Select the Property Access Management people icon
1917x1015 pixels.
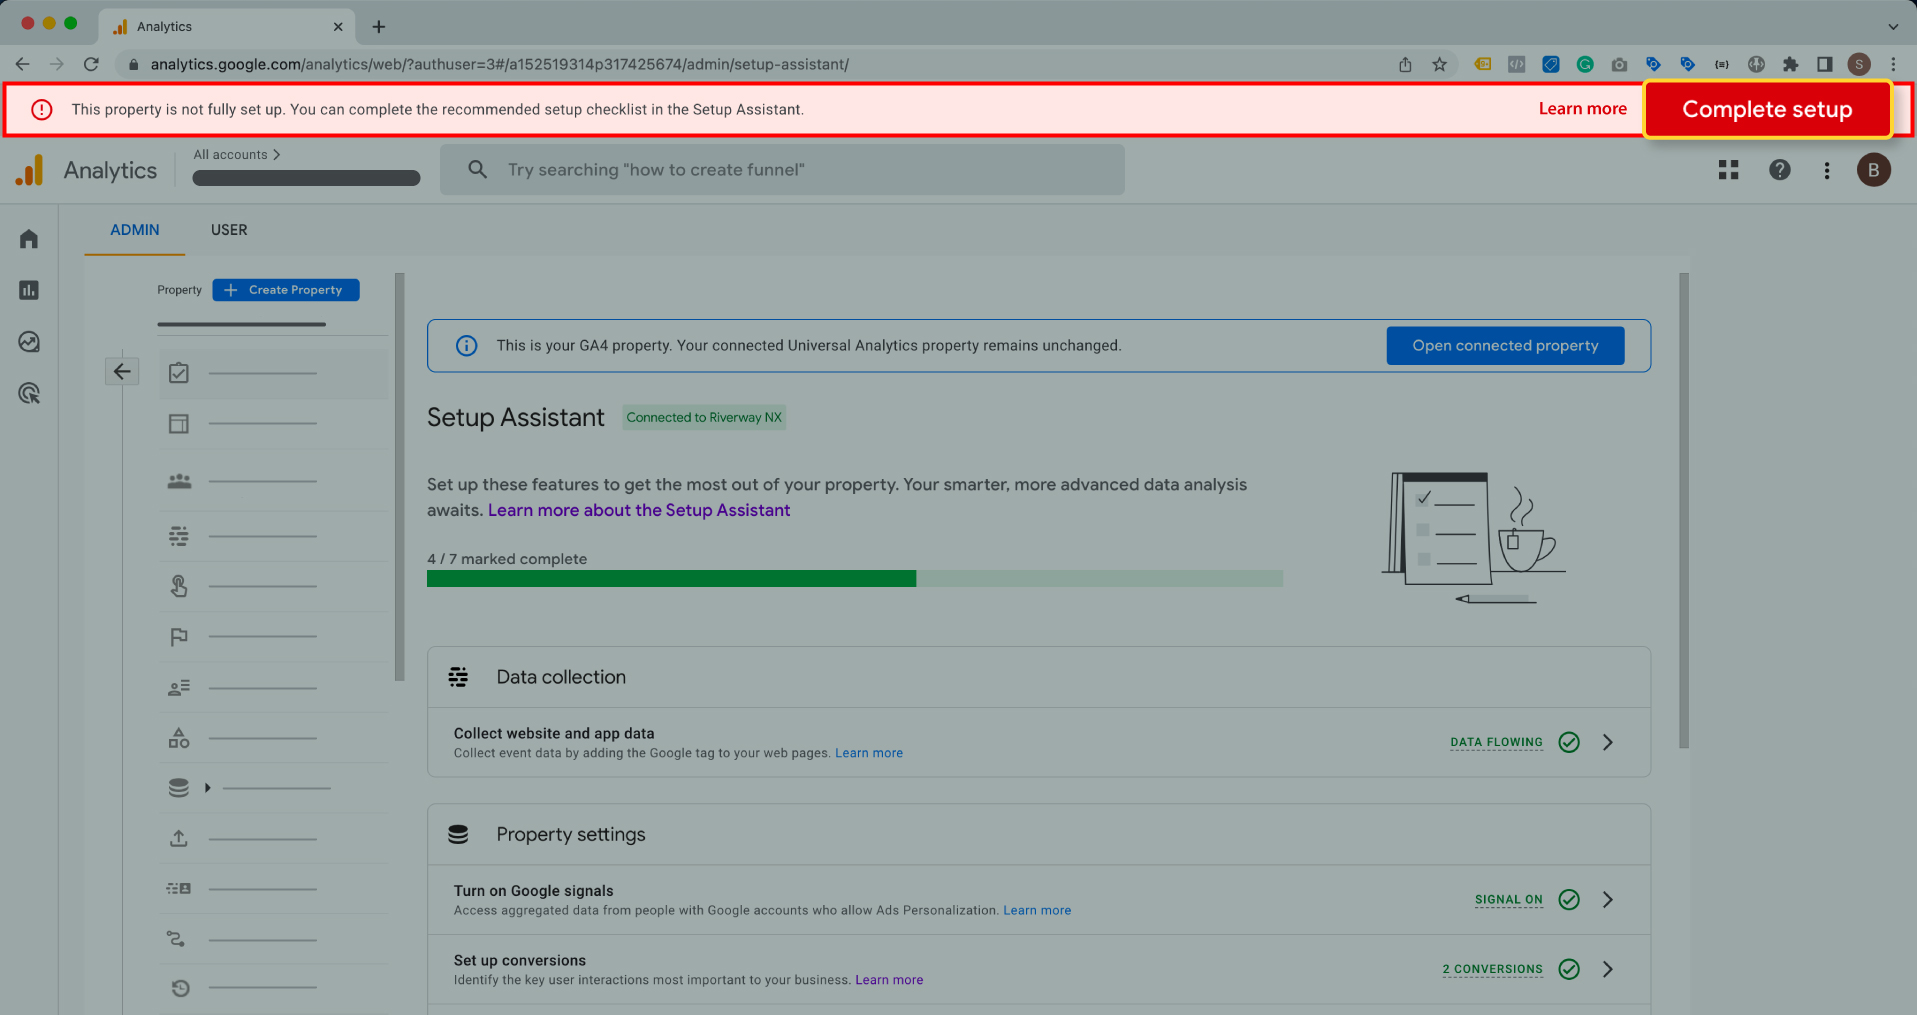click(x=179, y=481)
